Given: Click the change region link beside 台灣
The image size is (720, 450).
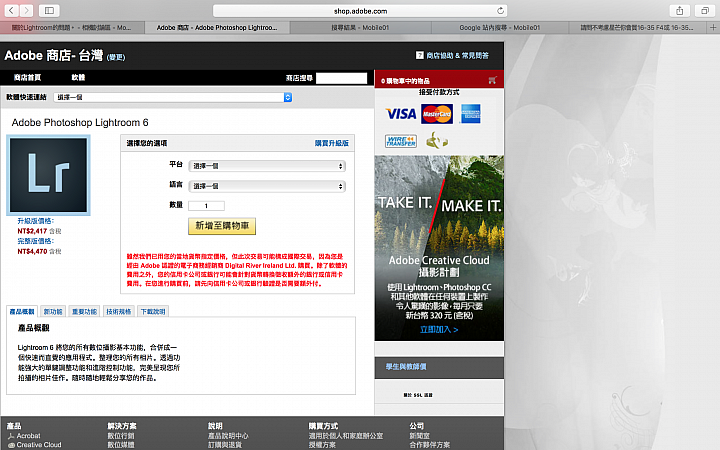Looking at the screenshot, I should (x=116, y=57).
